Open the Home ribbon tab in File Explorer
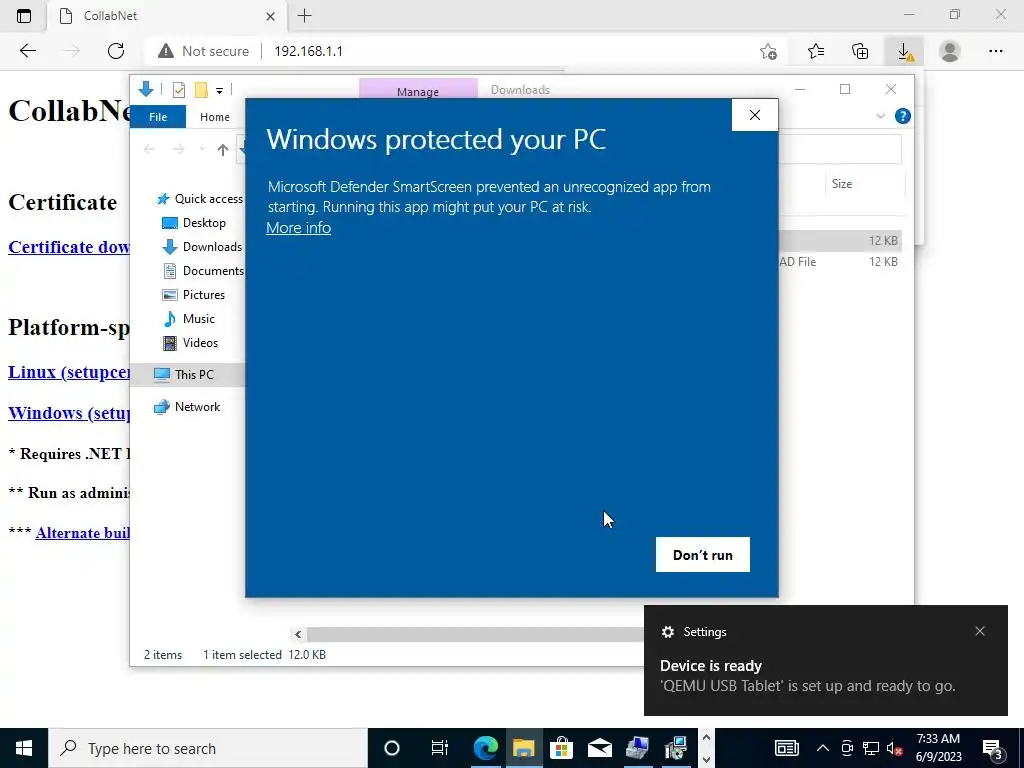The height and width of the screenshot is (768, 1024). [x=215, y=117]
